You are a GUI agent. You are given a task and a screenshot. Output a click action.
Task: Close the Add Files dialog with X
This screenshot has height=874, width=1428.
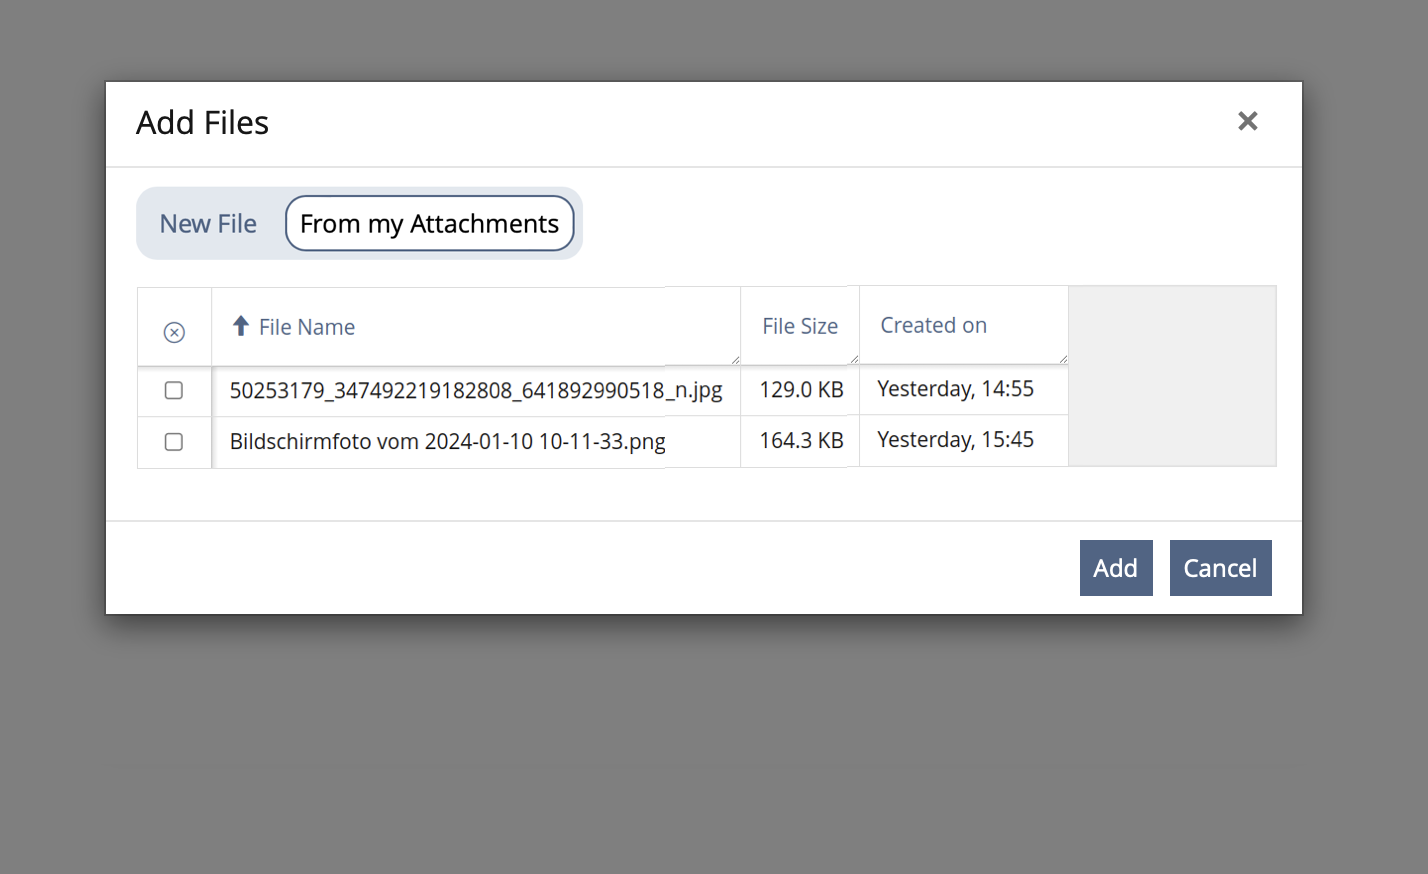tap(1247, 121)
